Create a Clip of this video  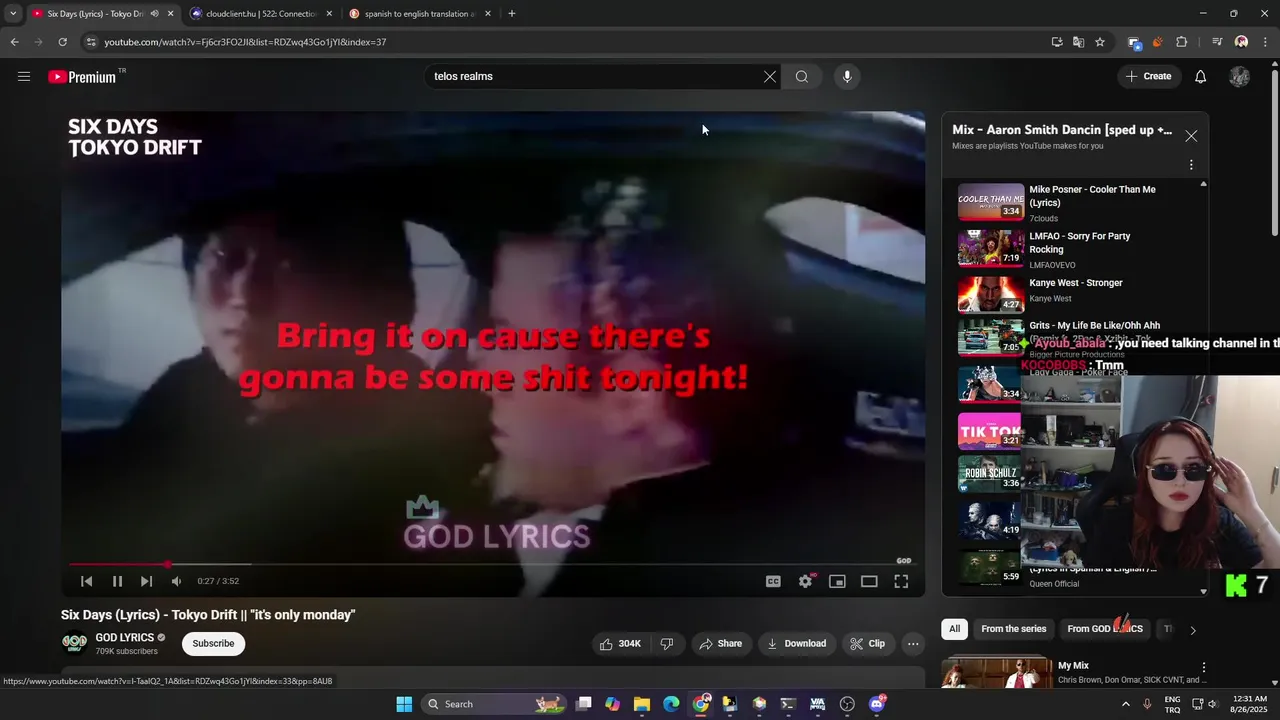pos(867,644)
